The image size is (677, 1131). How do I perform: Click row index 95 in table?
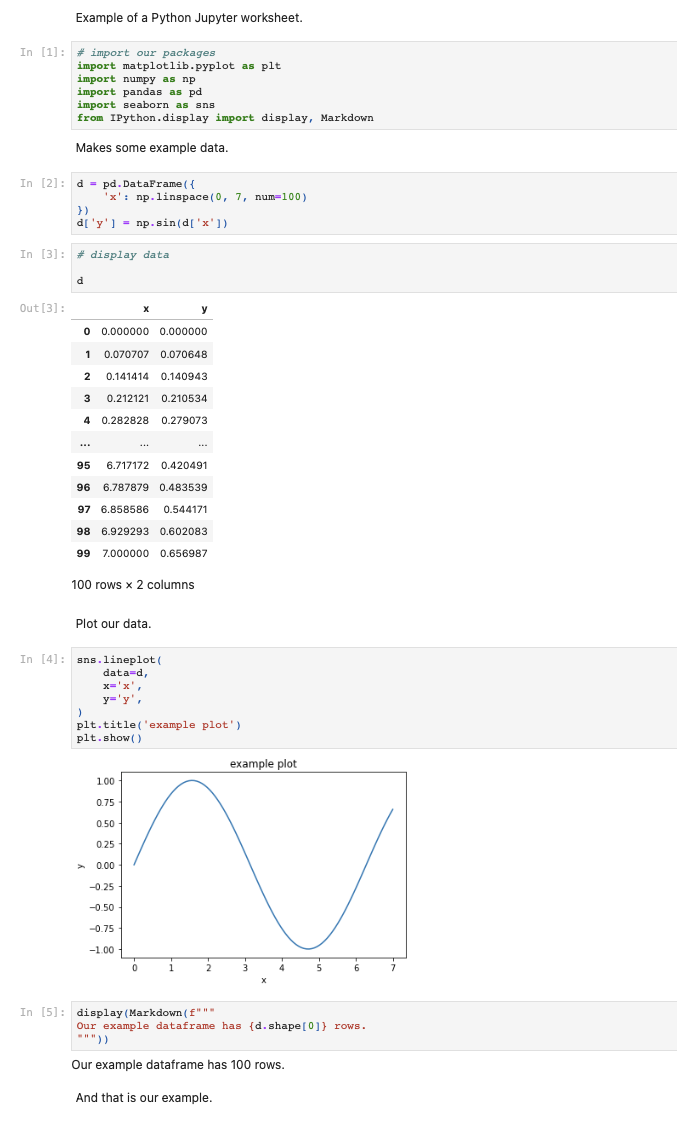[x=84, y=465]
